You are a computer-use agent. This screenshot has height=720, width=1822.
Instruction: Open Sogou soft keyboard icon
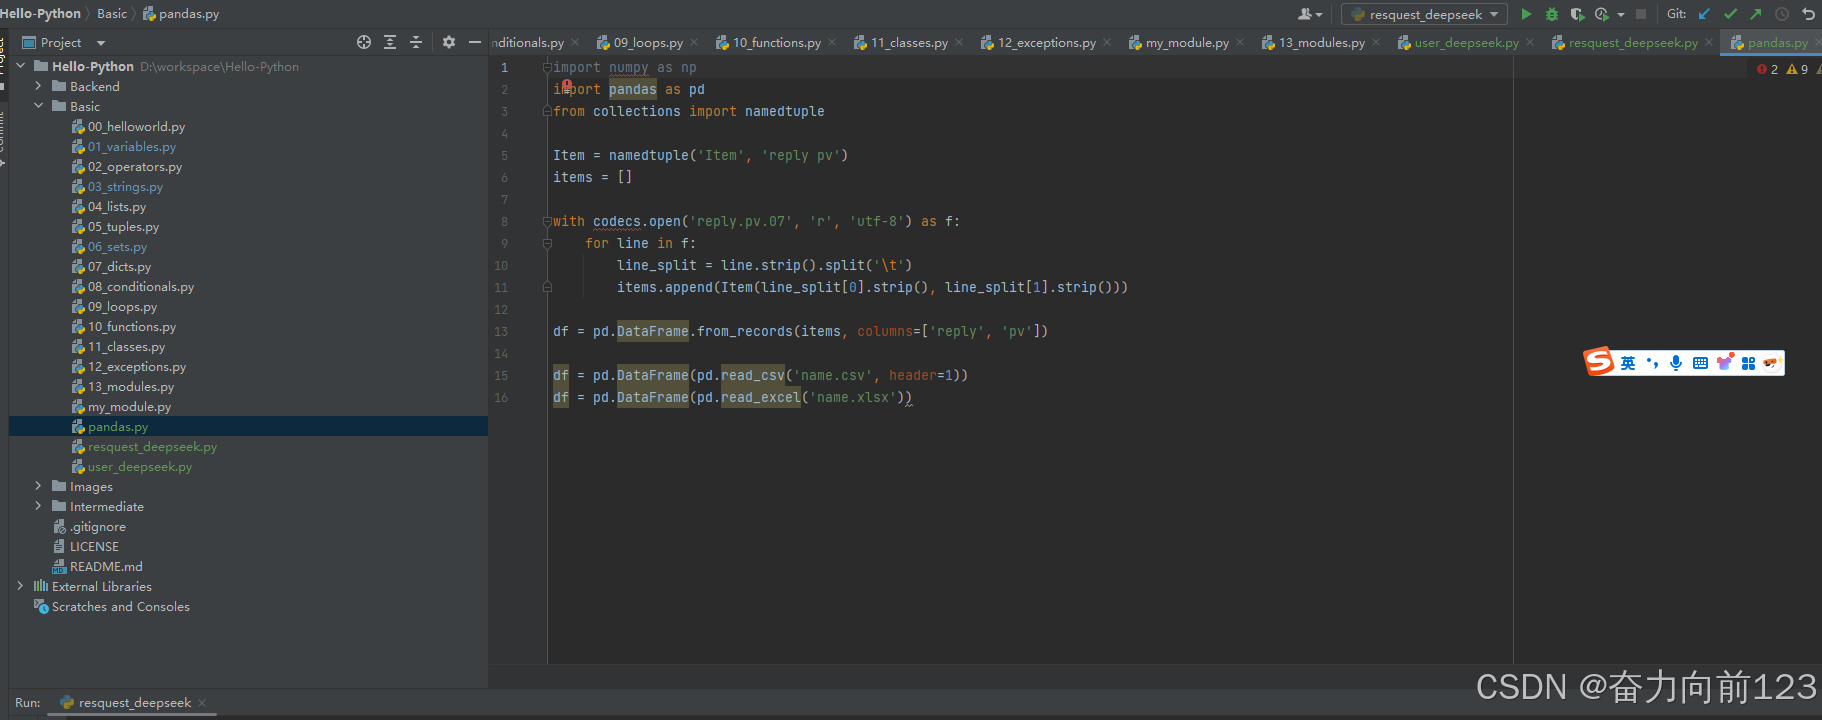(1700, 363)
